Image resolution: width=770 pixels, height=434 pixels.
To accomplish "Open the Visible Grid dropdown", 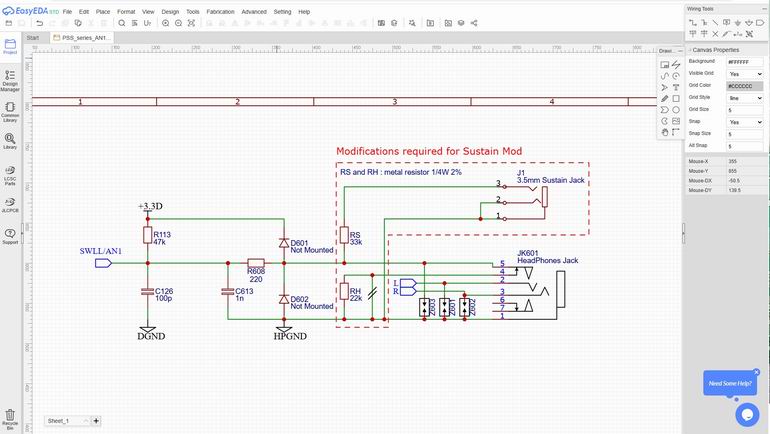I will click(745, 74).
